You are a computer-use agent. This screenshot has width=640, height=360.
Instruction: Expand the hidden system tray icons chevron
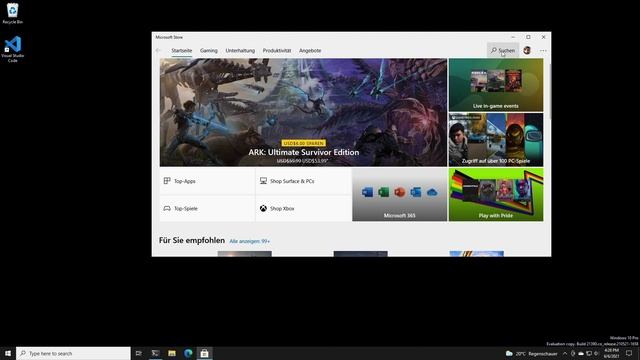[565, 353]
